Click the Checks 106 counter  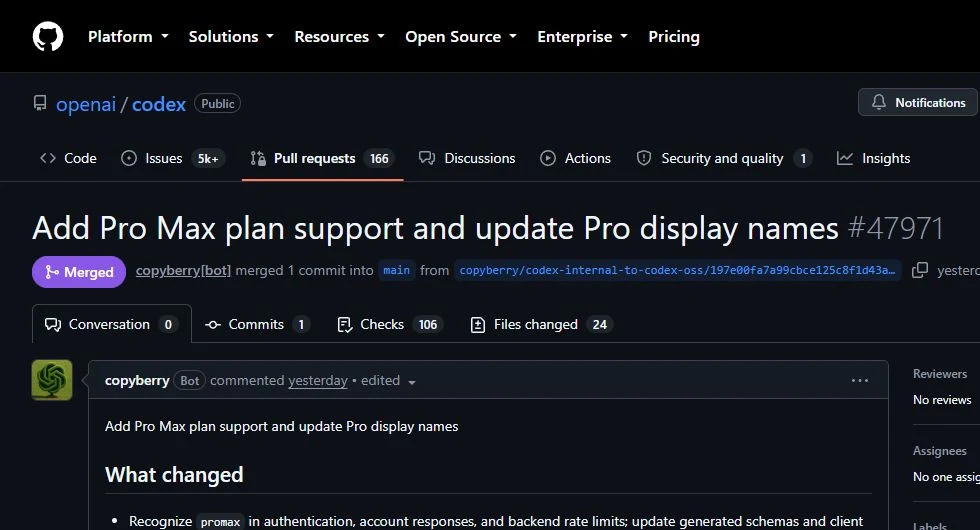tap(428, 324)
